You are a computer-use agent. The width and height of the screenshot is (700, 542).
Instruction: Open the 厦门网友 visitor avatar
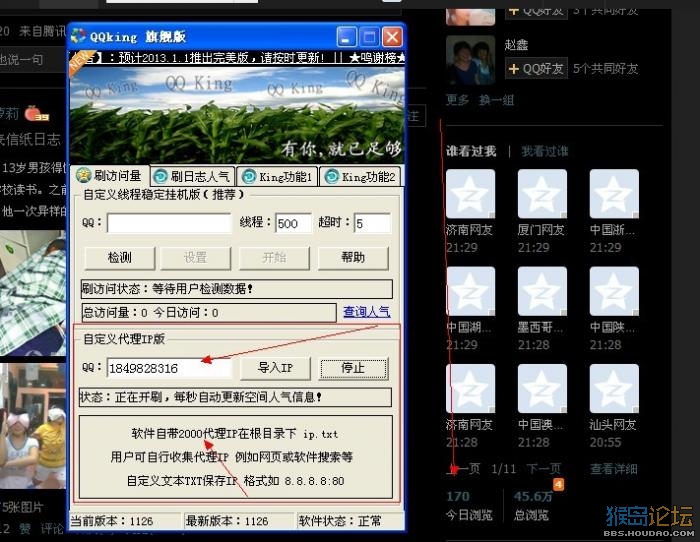tap(542, 194)
